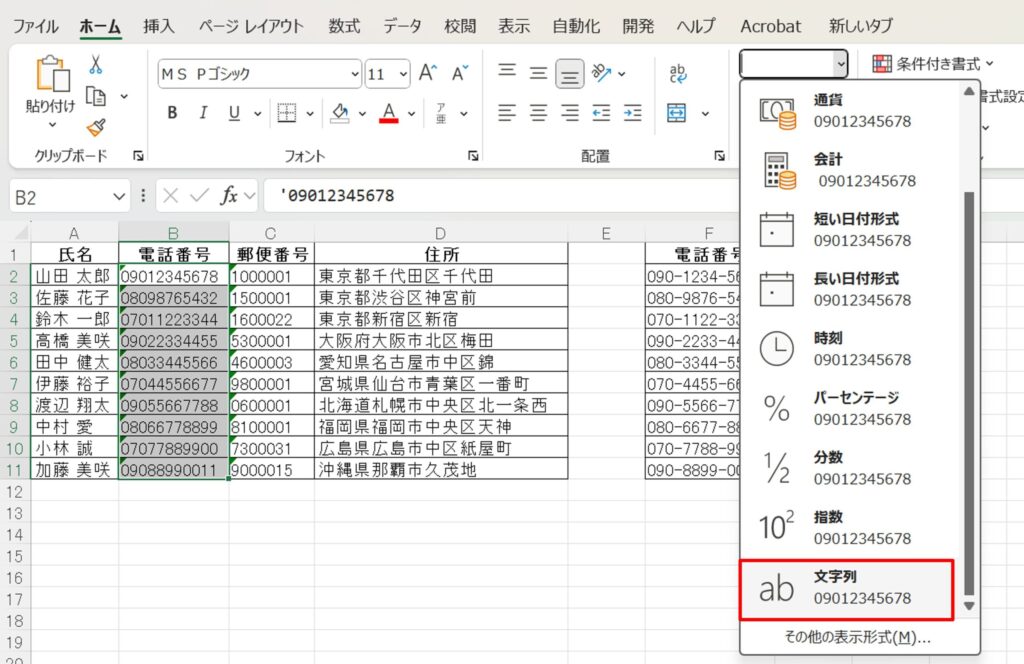Toggle italic formatting
Screen dimensions: 1024x664
coord(203,113)
